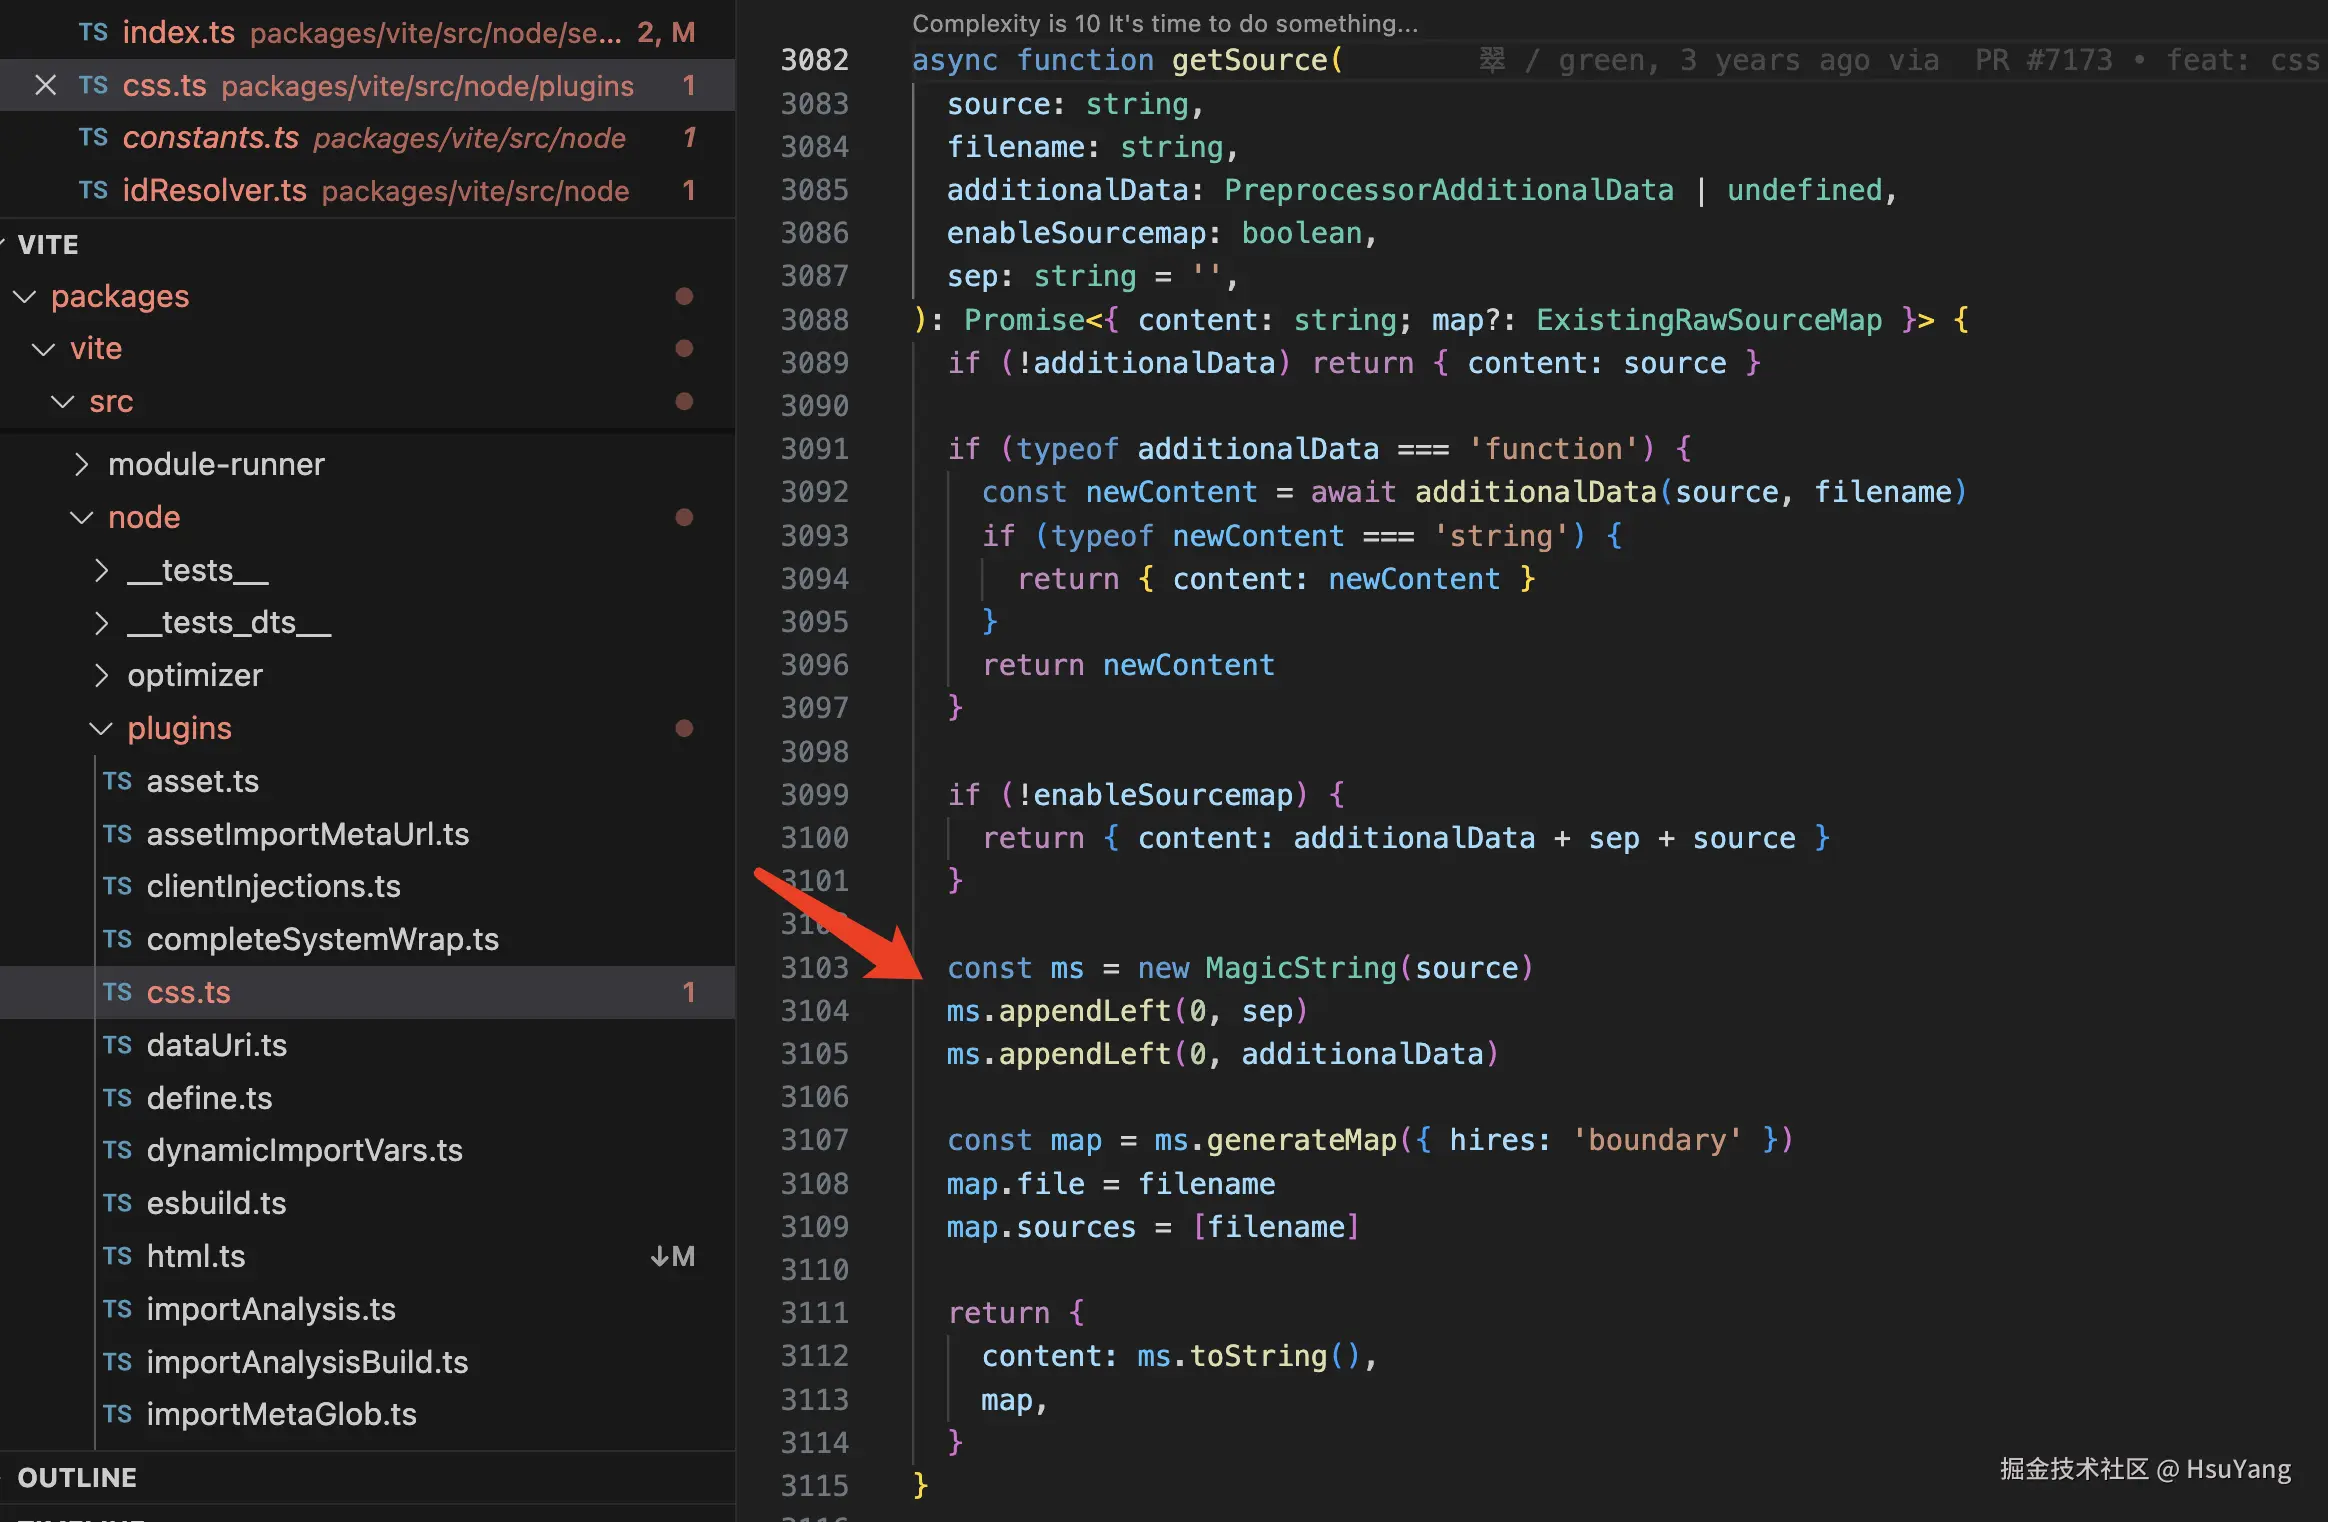Open importMetaGlob.ts from explorer
This screenshot has width=2328, height=1522.
tap(281, 1414)
